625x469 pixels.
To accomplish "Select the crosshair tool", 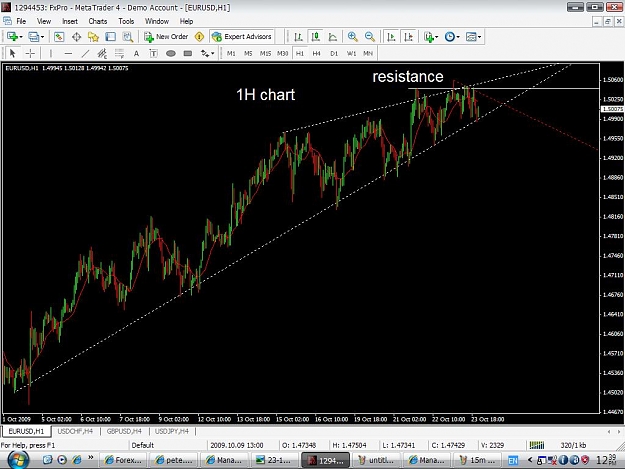I will click(x=30, y=53).
